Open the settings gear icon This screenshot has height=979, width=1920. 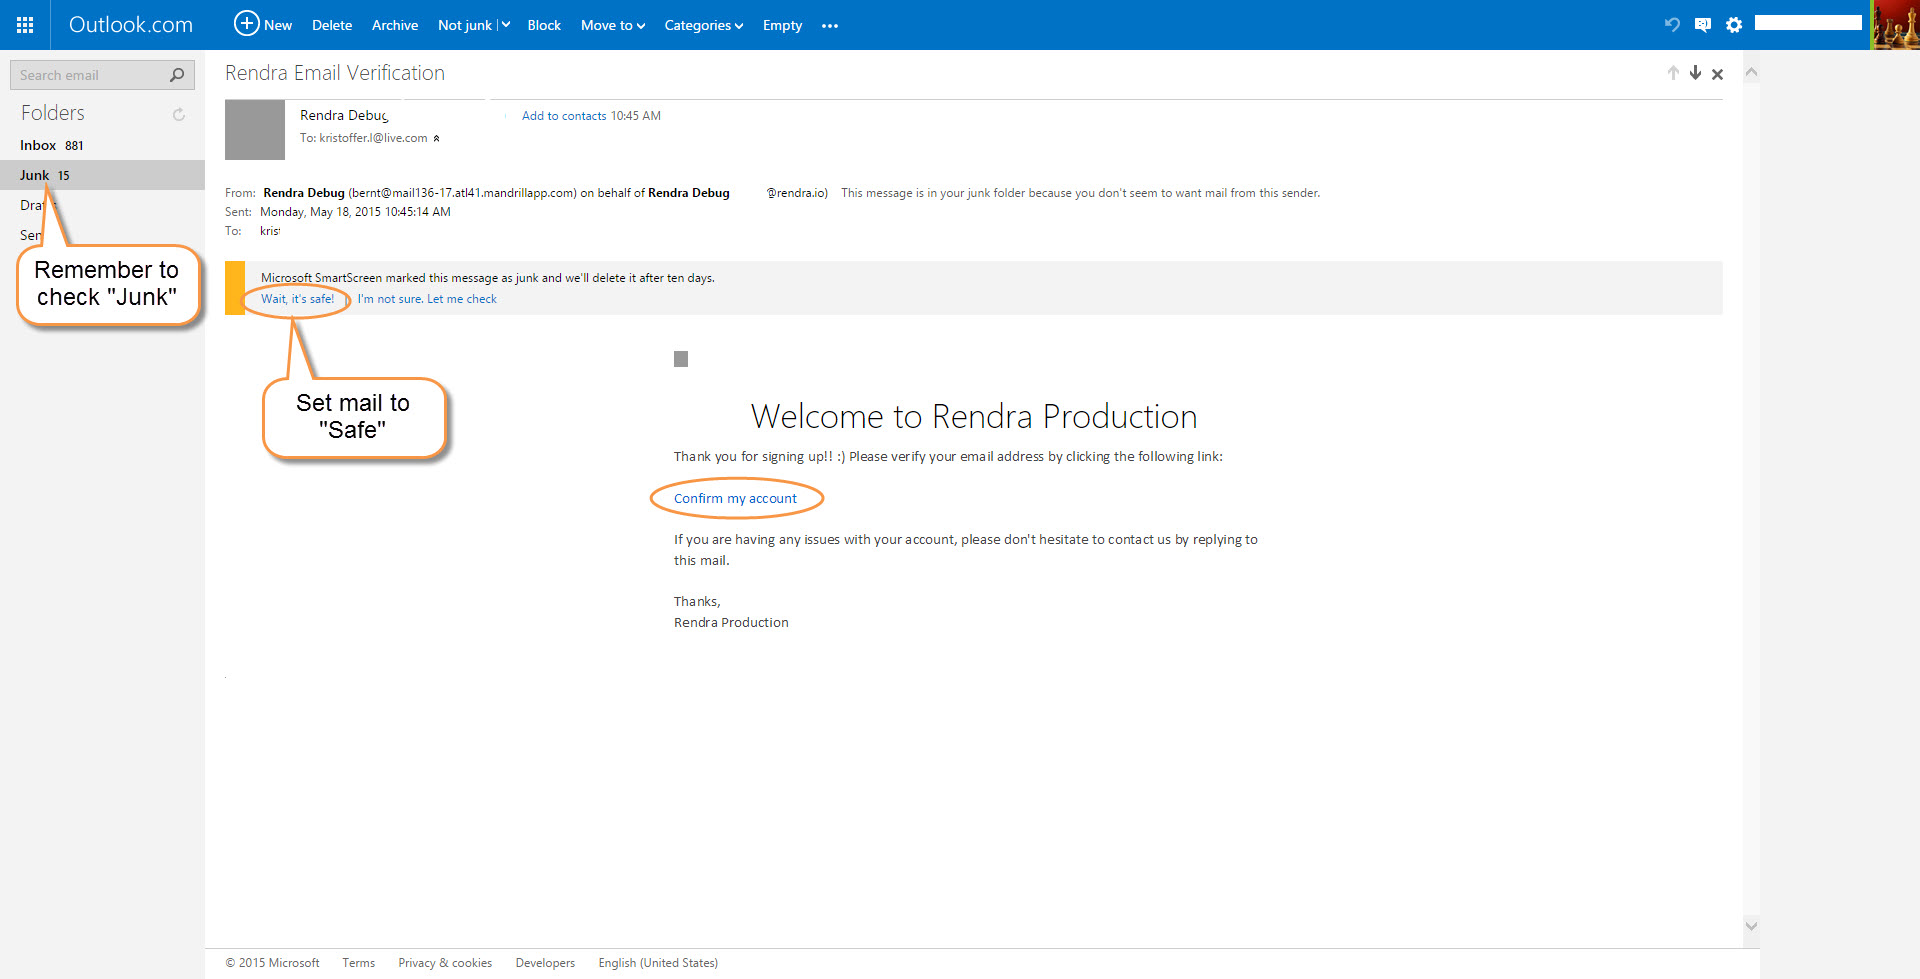(x=1734, y=25)
